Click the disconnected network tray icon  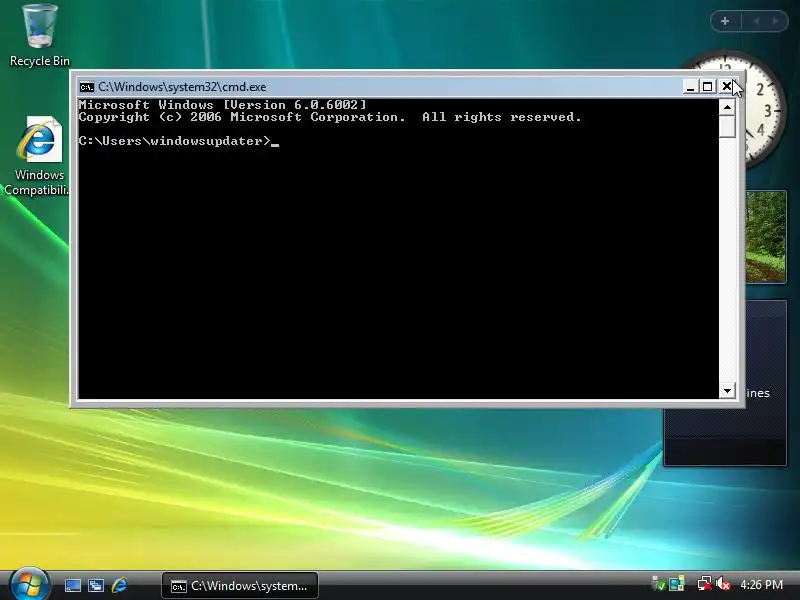(705, 584)
